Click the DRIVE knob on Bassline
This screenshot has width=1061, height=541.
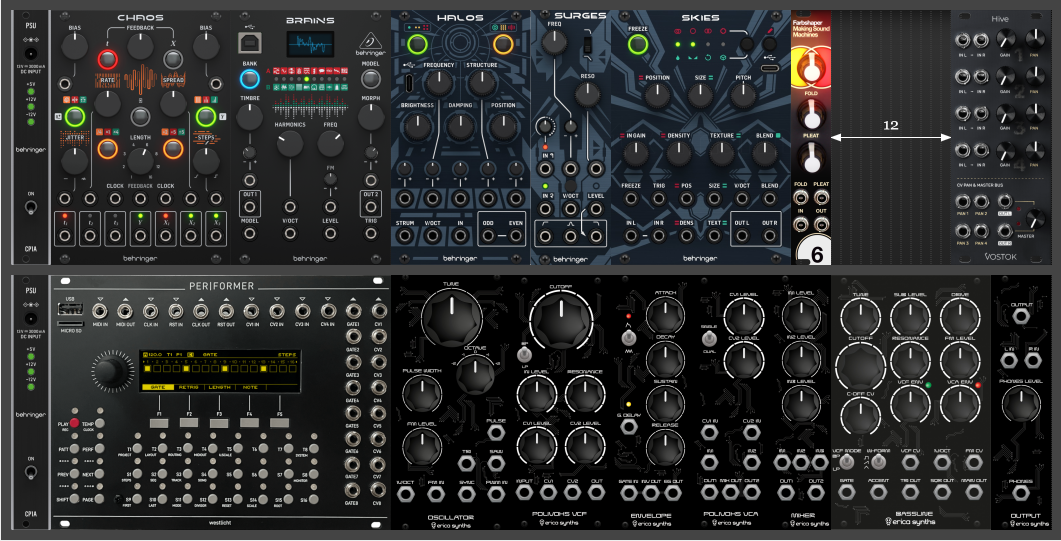(x=960, y=316)
